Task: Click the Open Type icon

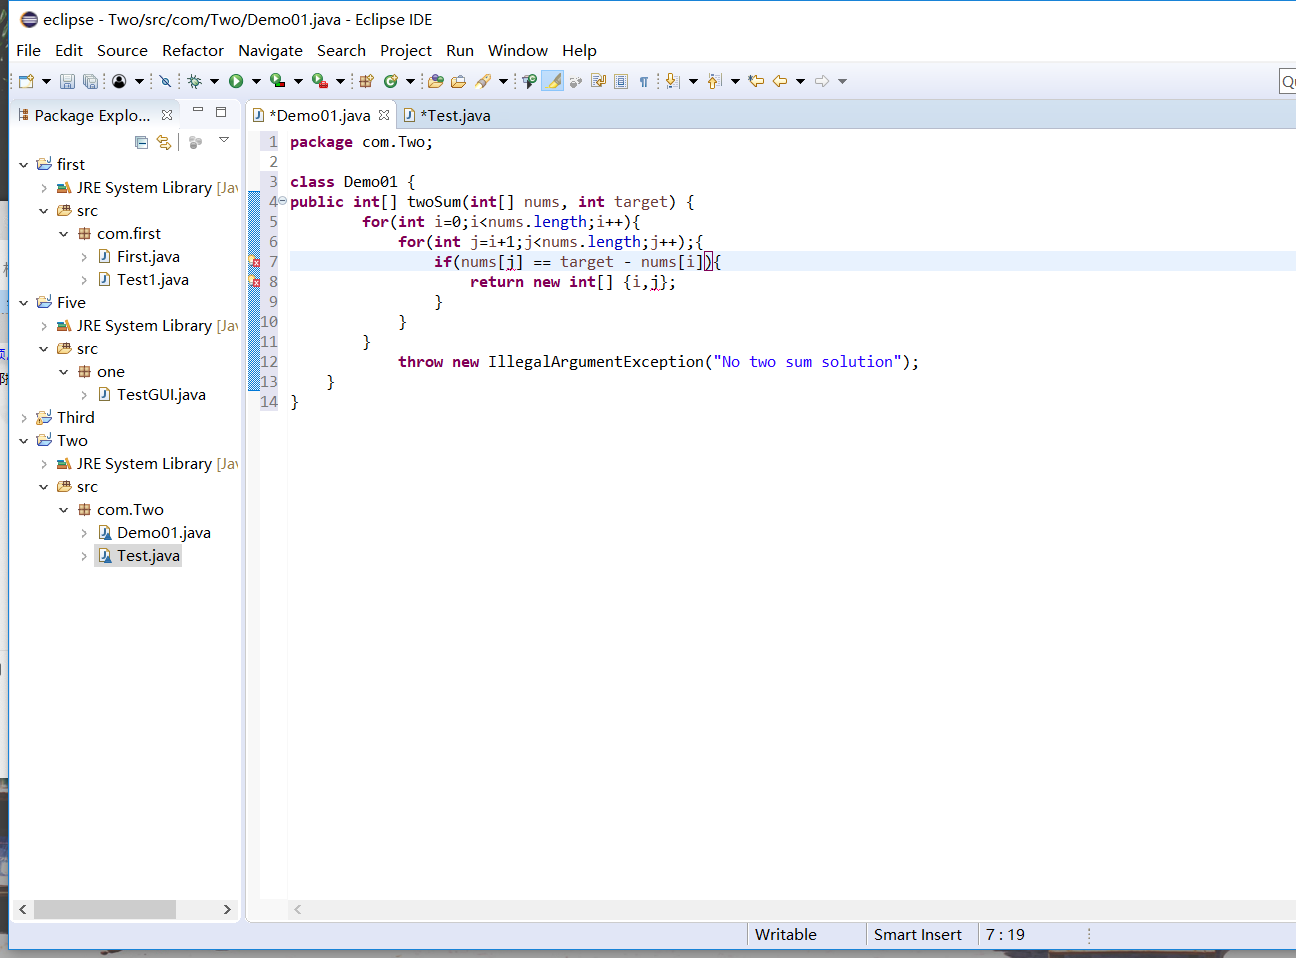Action: (435, 81)
